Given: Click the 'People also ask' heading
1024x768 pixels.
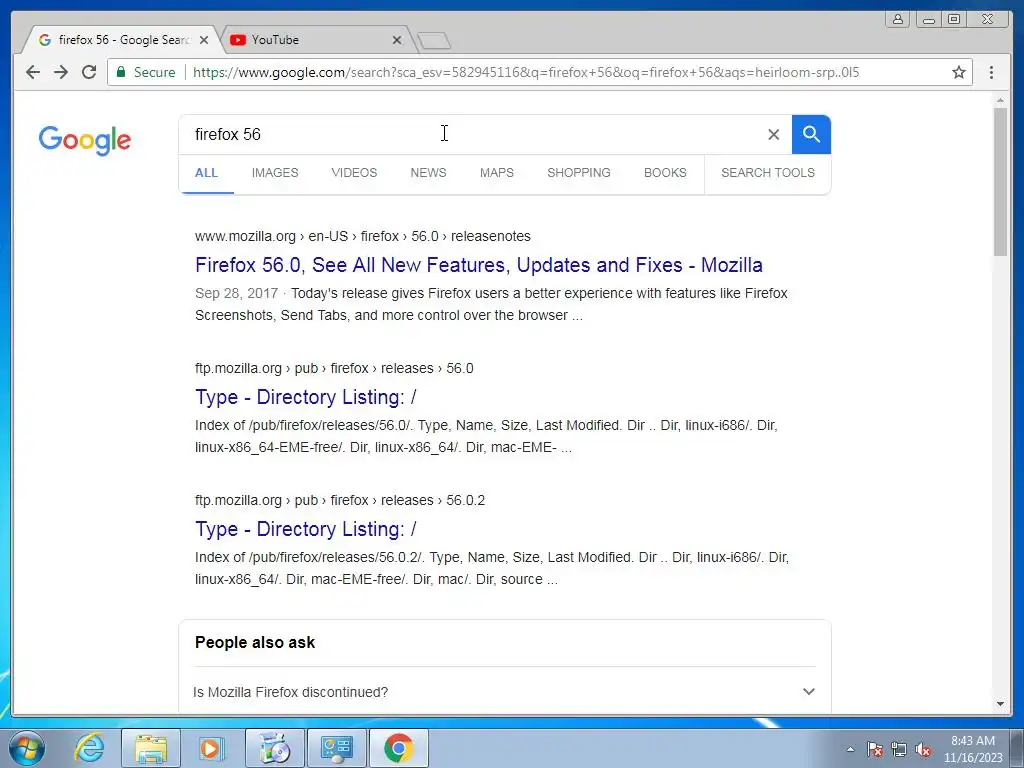Looking at the screenshot, I should [255, 643].
